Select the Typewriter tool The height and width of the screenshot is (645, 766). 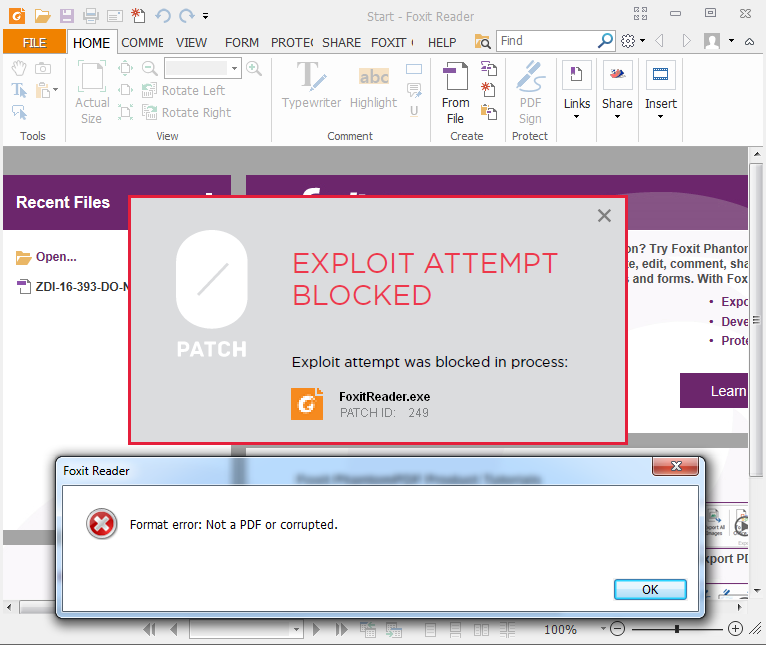point(311,85)
